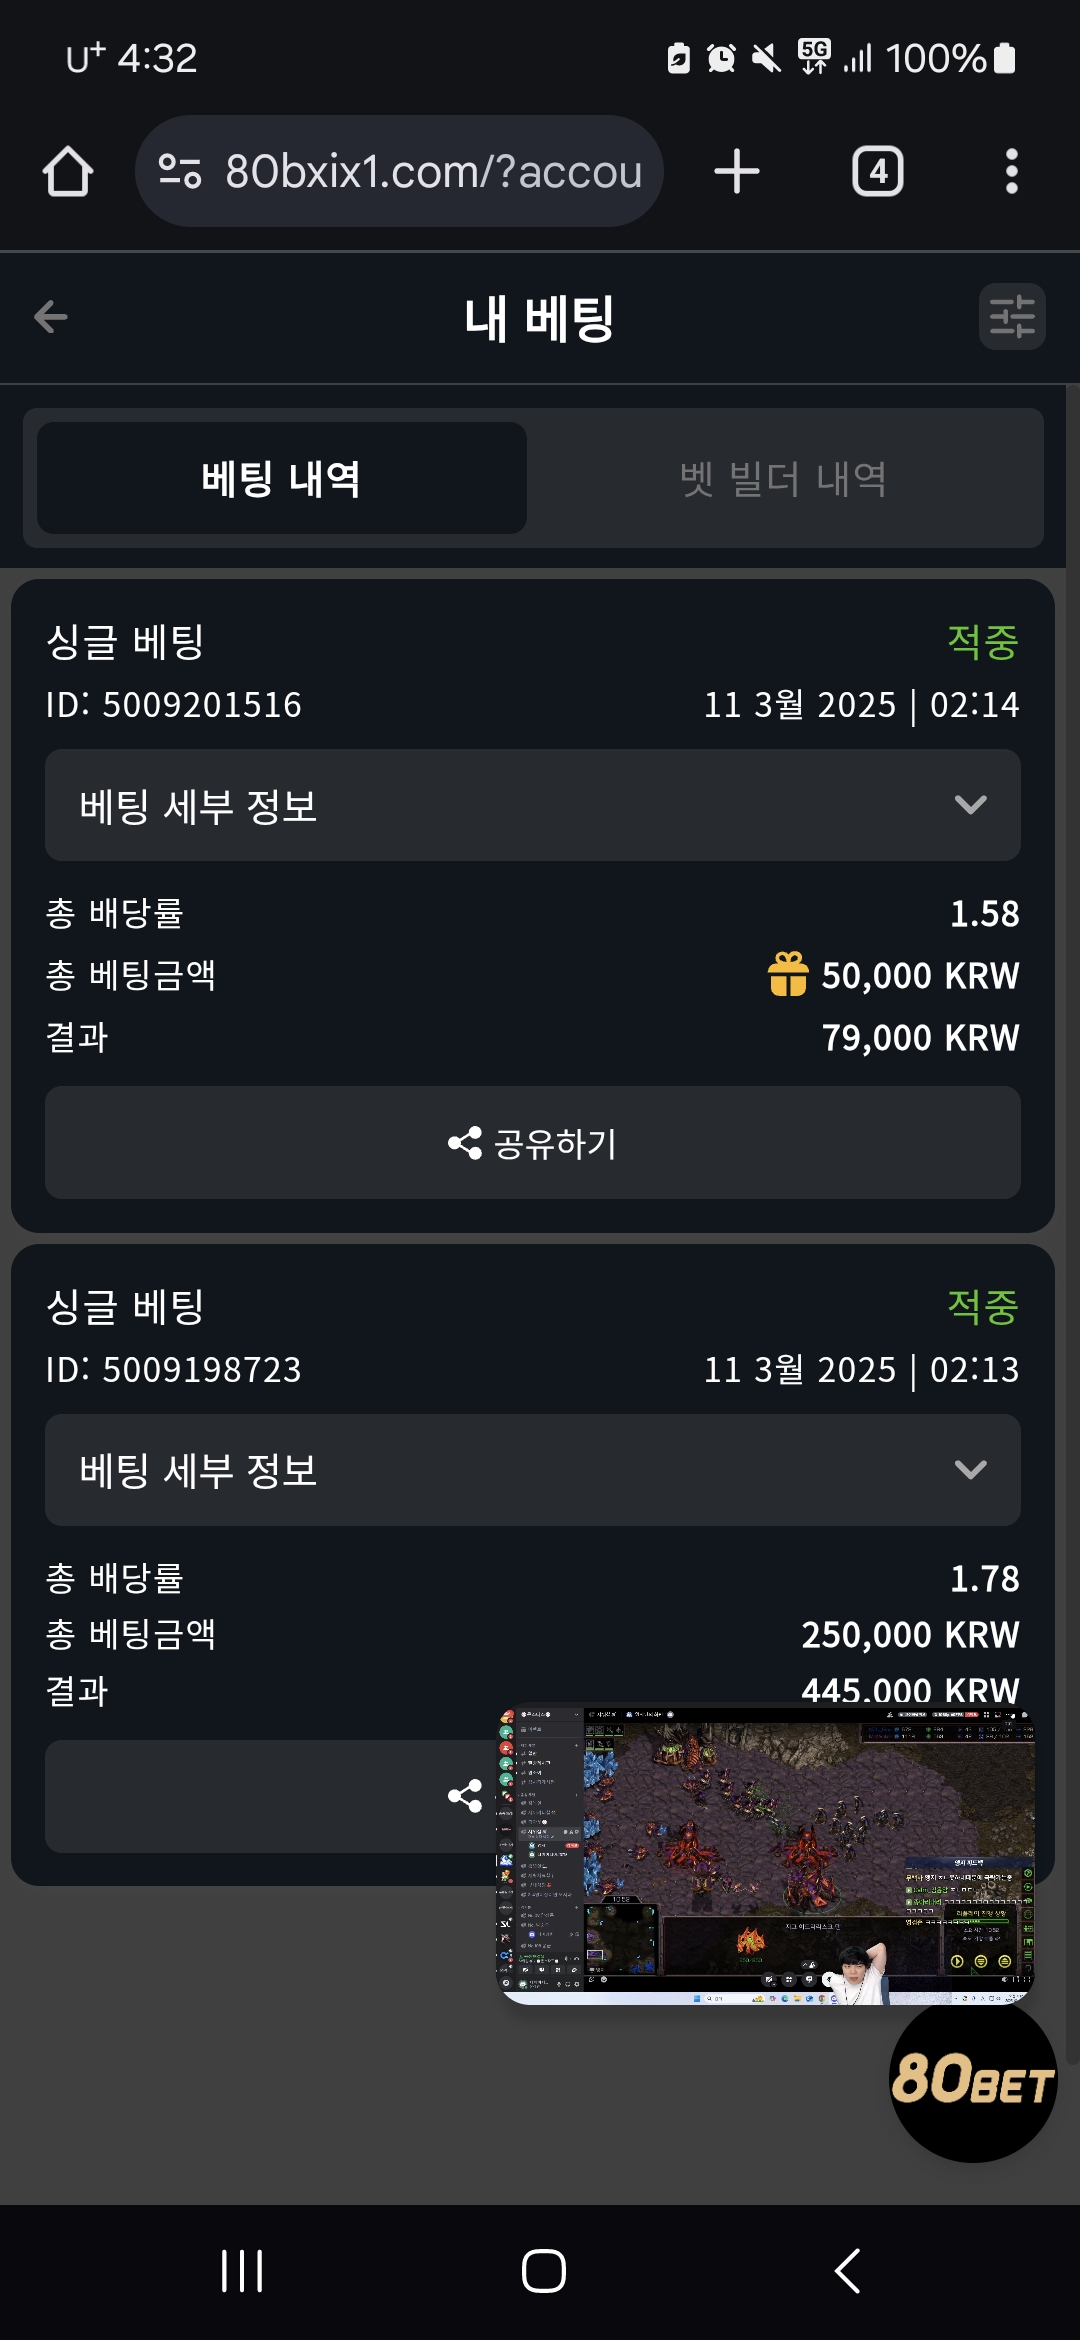
Task: Expand 베팅 세부 정보 for bet 5009198723
Action: tap(532, 1470)
